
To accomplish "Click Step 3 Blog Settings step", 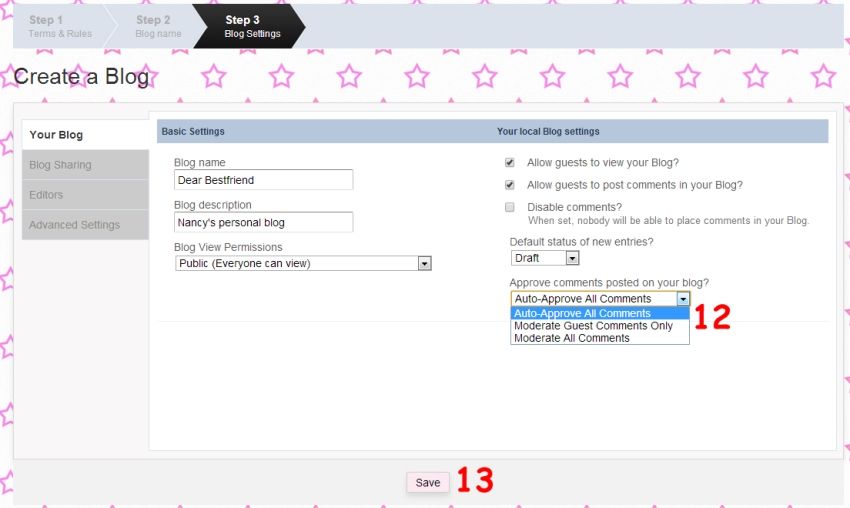I will 252,26.
